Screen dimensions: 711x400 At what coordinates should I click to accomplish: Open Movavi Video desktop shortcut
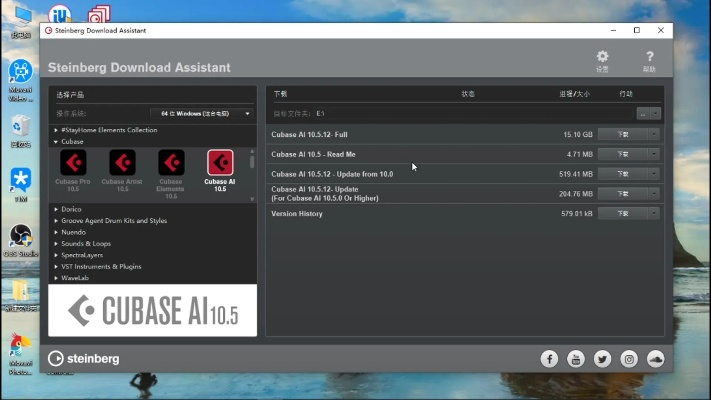(x=20, y=80)
